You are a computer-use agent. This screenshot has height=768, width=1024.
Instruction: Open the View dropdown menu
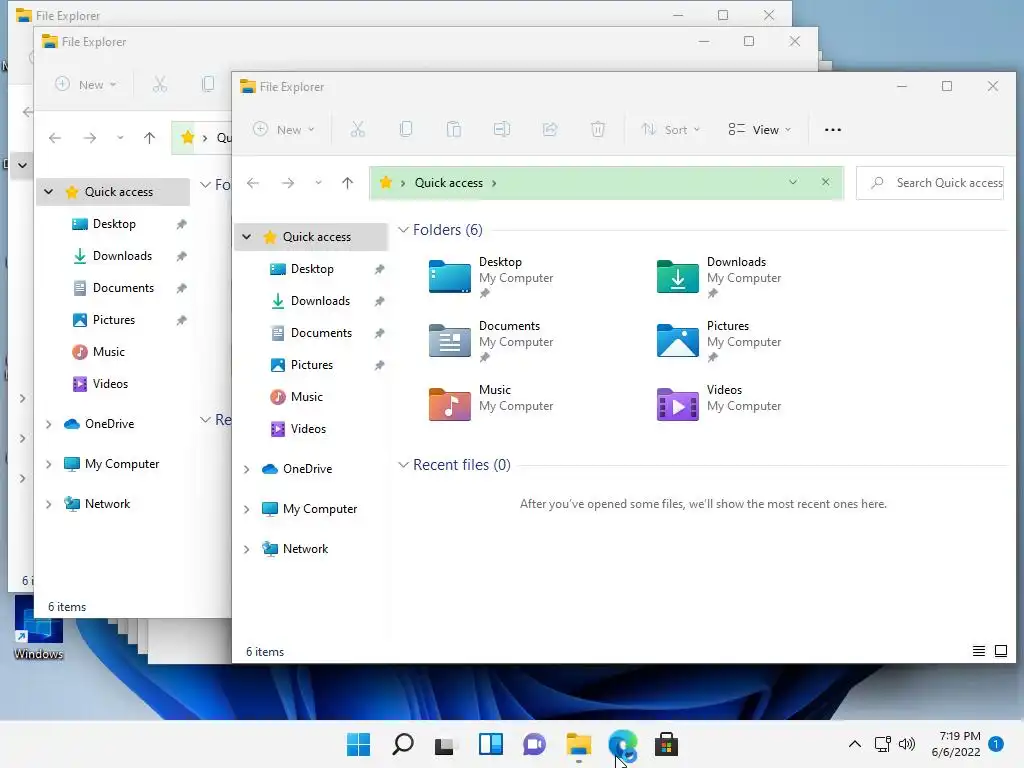(760, 129)
